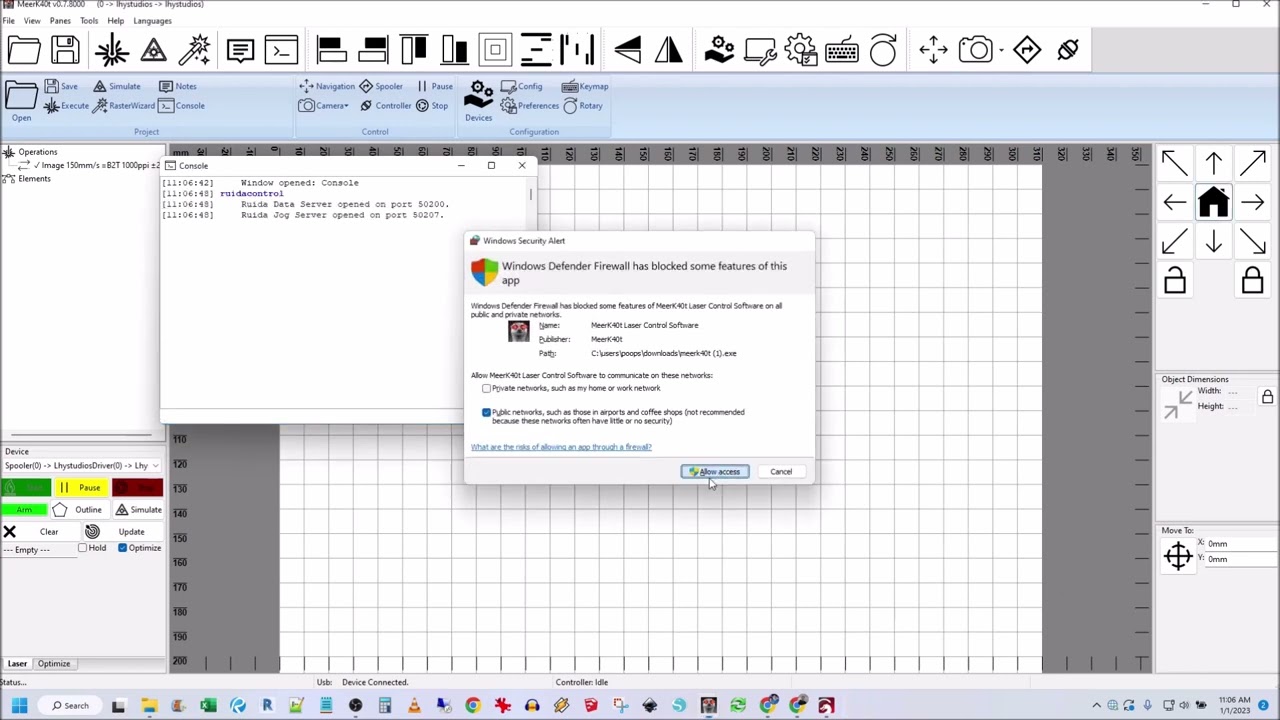The width and height of the screenshot is (1280, 720).
Task: Open Notes via speech bubble toolbar icon
Action: click(240, 50)
